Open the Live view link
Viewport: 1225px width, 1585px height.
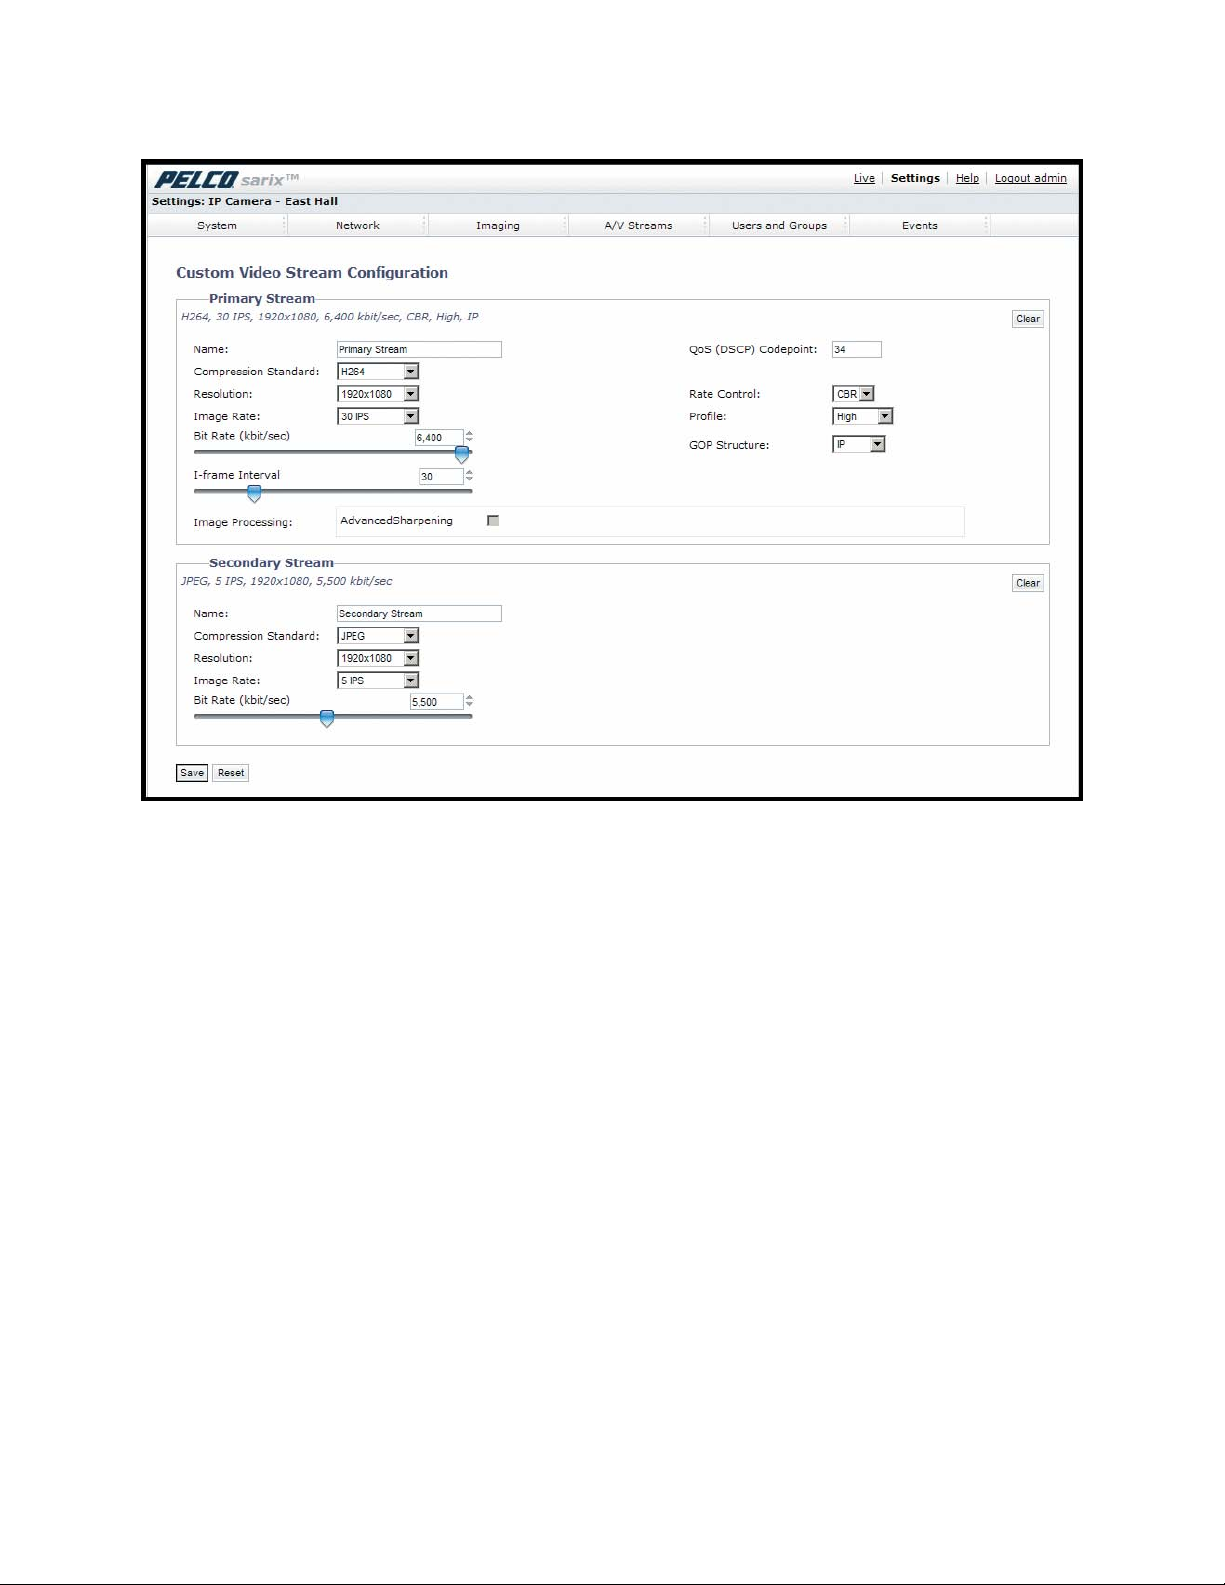pos(864,179)
